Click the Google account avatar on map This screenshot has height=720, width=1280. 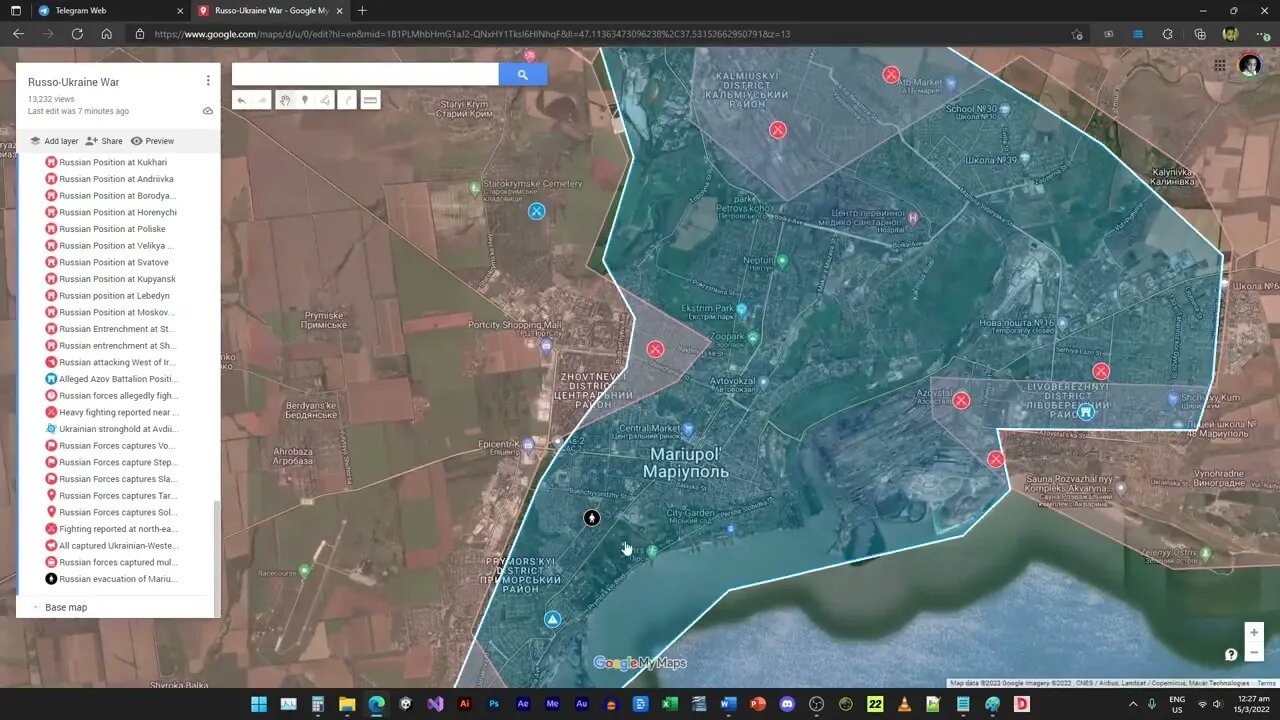tap(1249, 65)
